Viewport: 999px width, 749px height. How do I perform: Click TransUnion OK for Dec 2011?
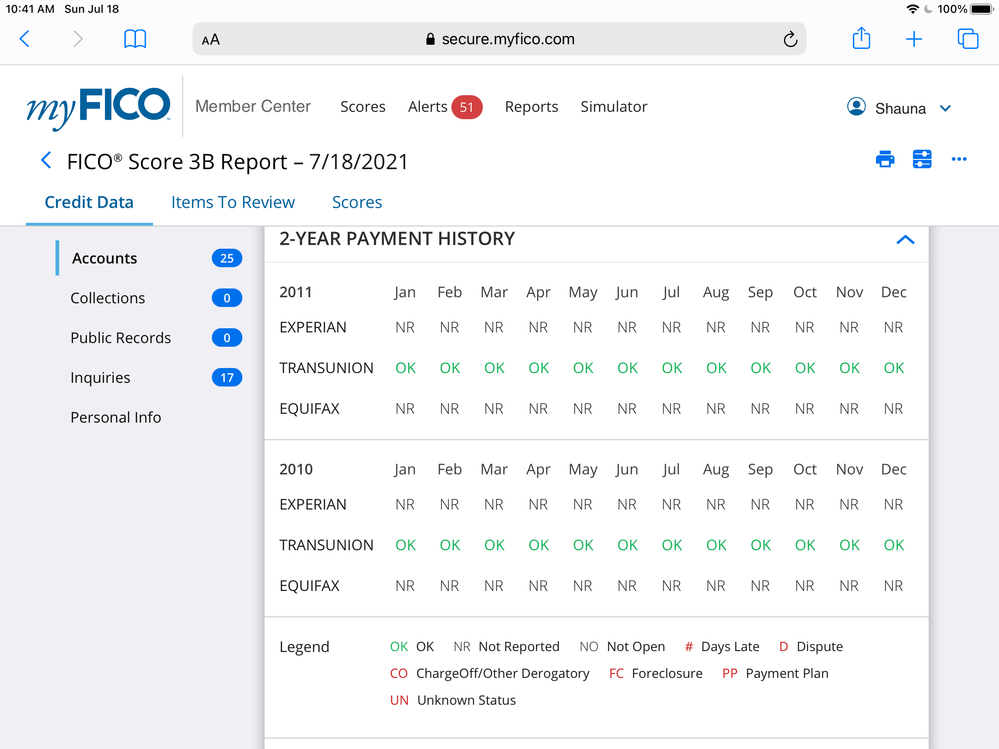[x=894, y=368]
